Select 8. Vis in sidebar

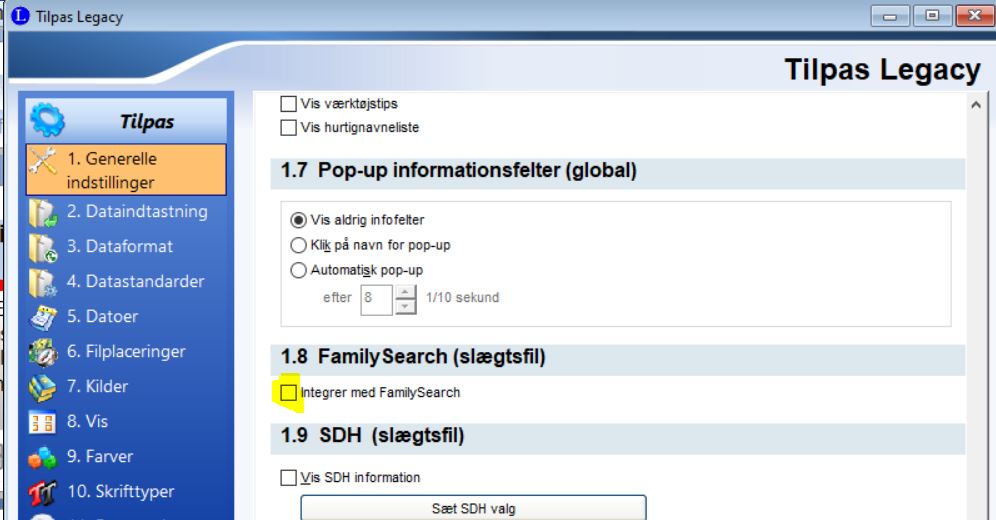[126, 422]
